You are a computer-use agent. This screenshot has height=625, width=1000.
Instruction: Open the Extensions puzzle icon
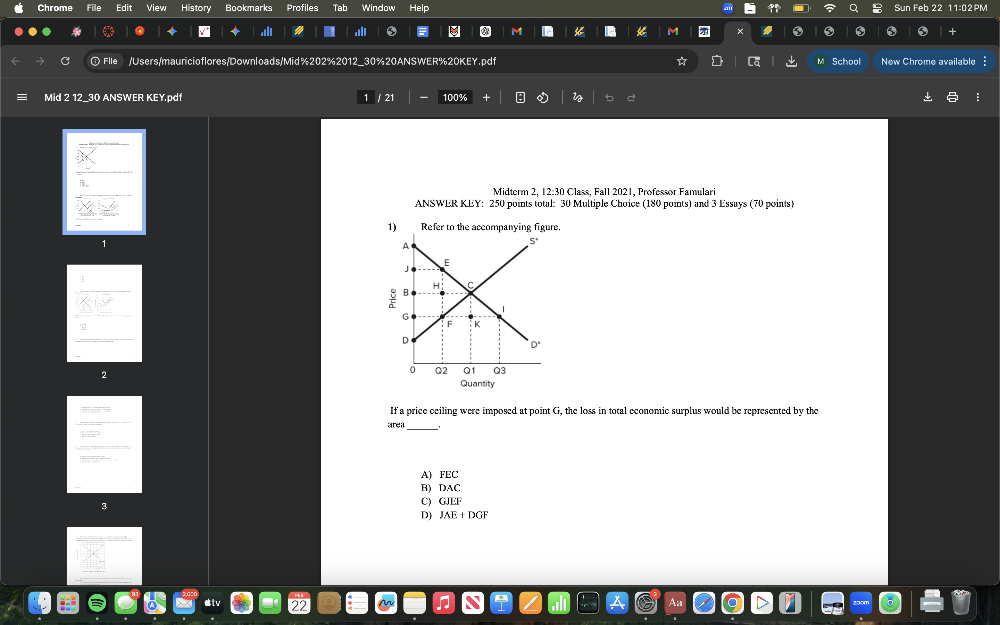pyautogui.click(x=717, y=61)
